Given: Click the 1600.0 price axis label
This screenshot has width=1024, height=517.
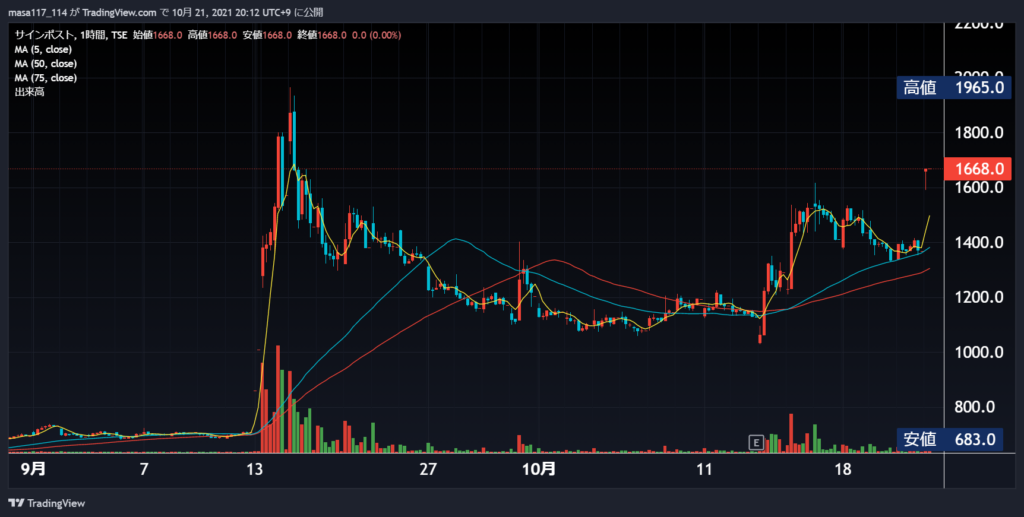Looking at the screenshot, I should 979,188.
